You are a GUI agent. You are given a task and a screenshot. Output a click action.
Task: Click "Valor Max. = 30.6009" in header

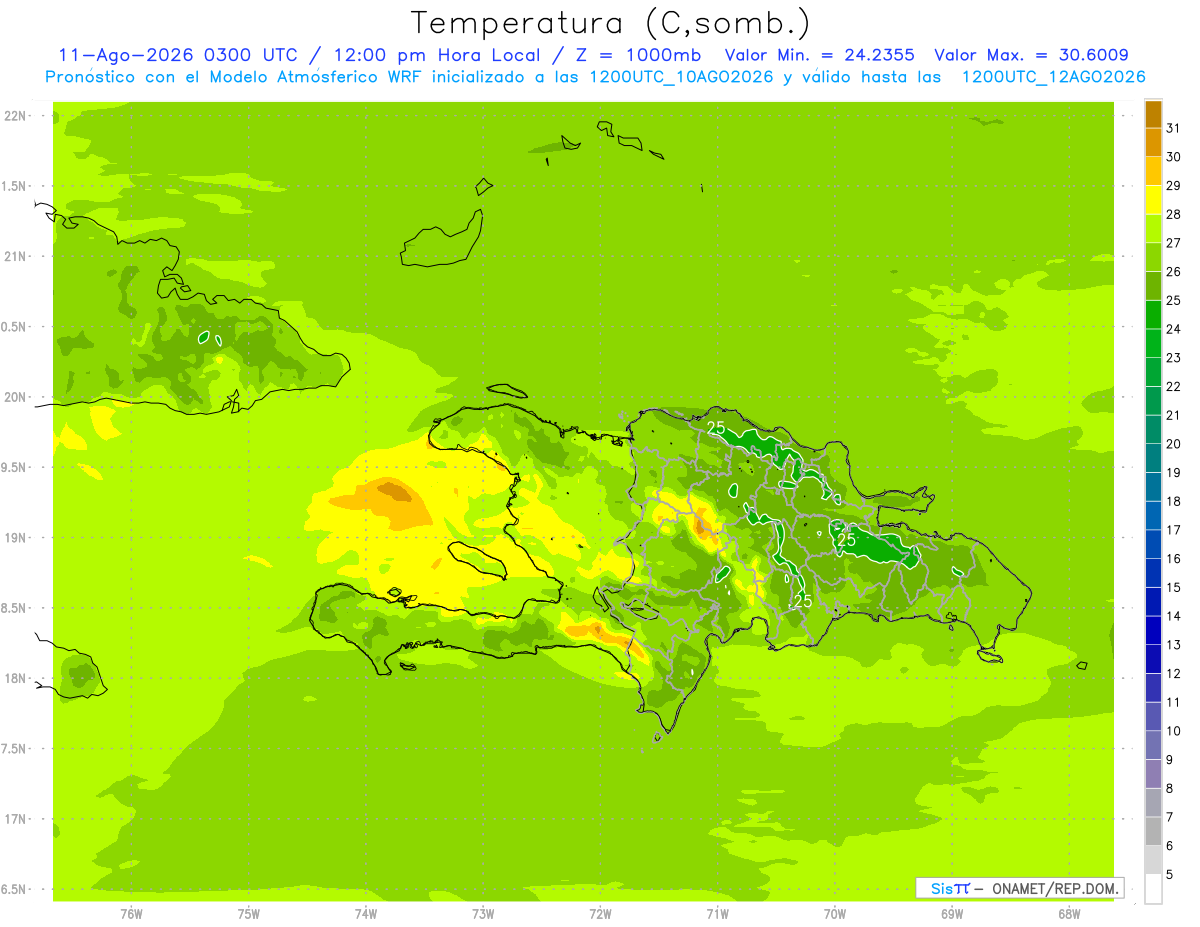pos(1033,55)
